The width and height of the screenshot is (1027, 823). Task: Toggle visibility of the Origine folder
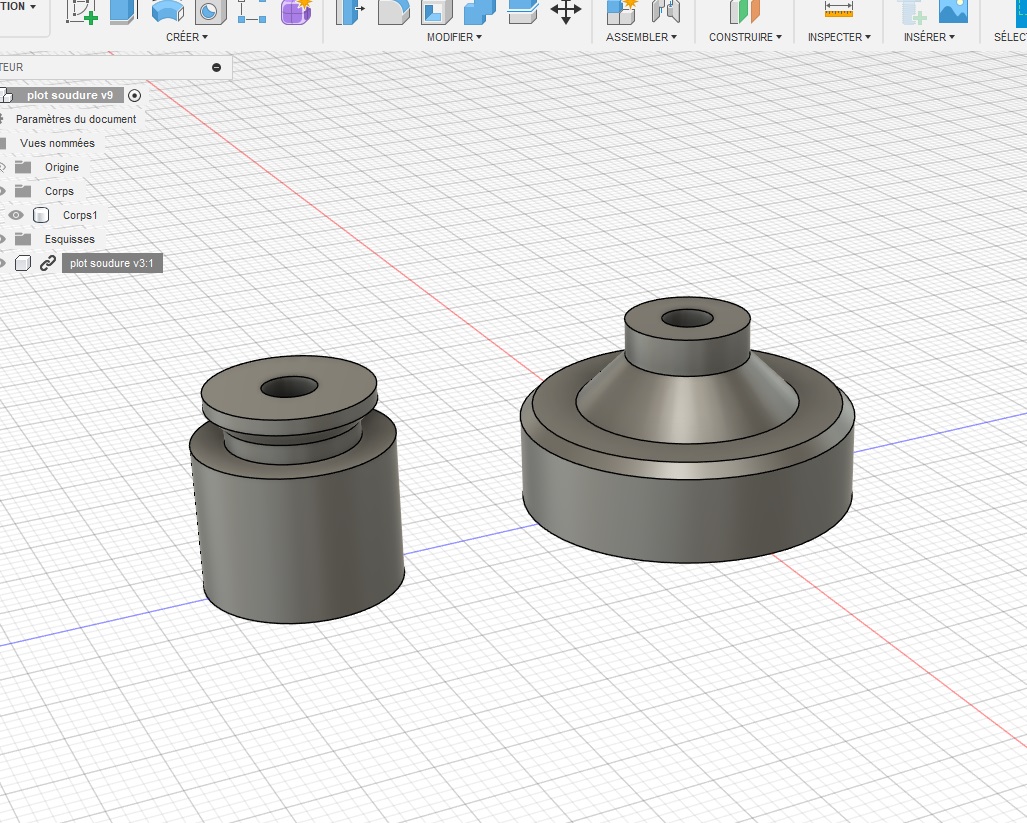pyautogui.click(x=2, y=167)
